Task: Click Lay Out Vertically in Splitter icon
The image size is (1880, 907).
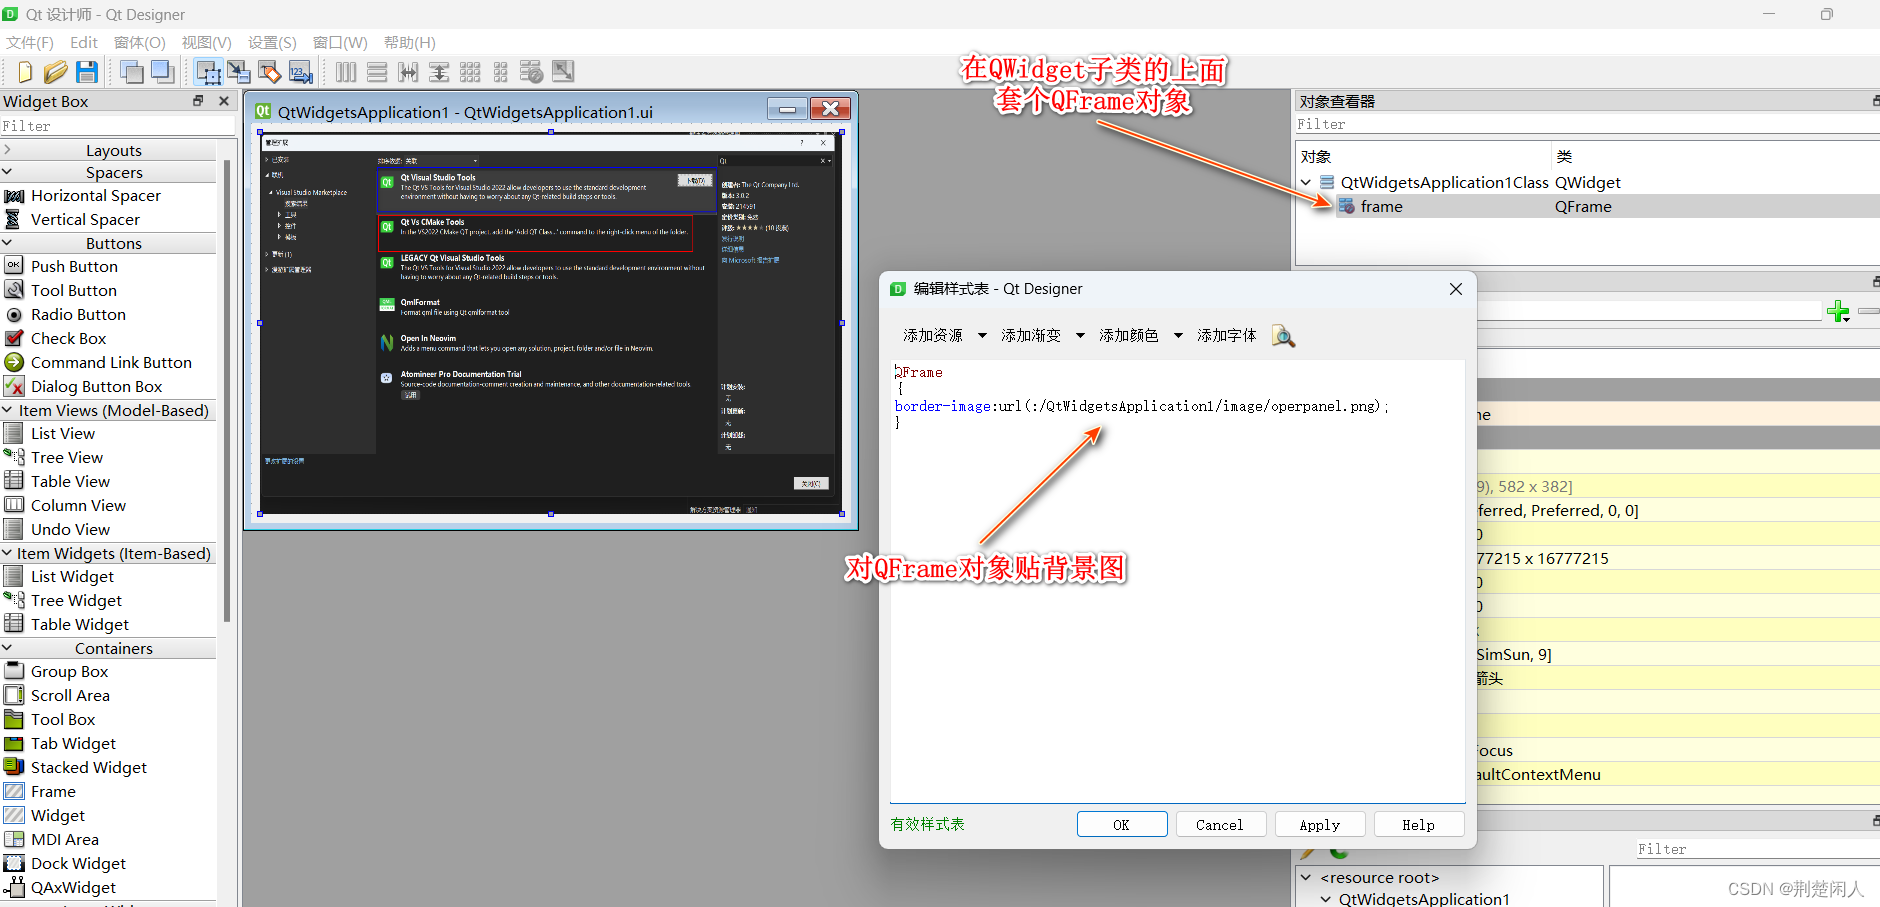Action: coord(439,72)
